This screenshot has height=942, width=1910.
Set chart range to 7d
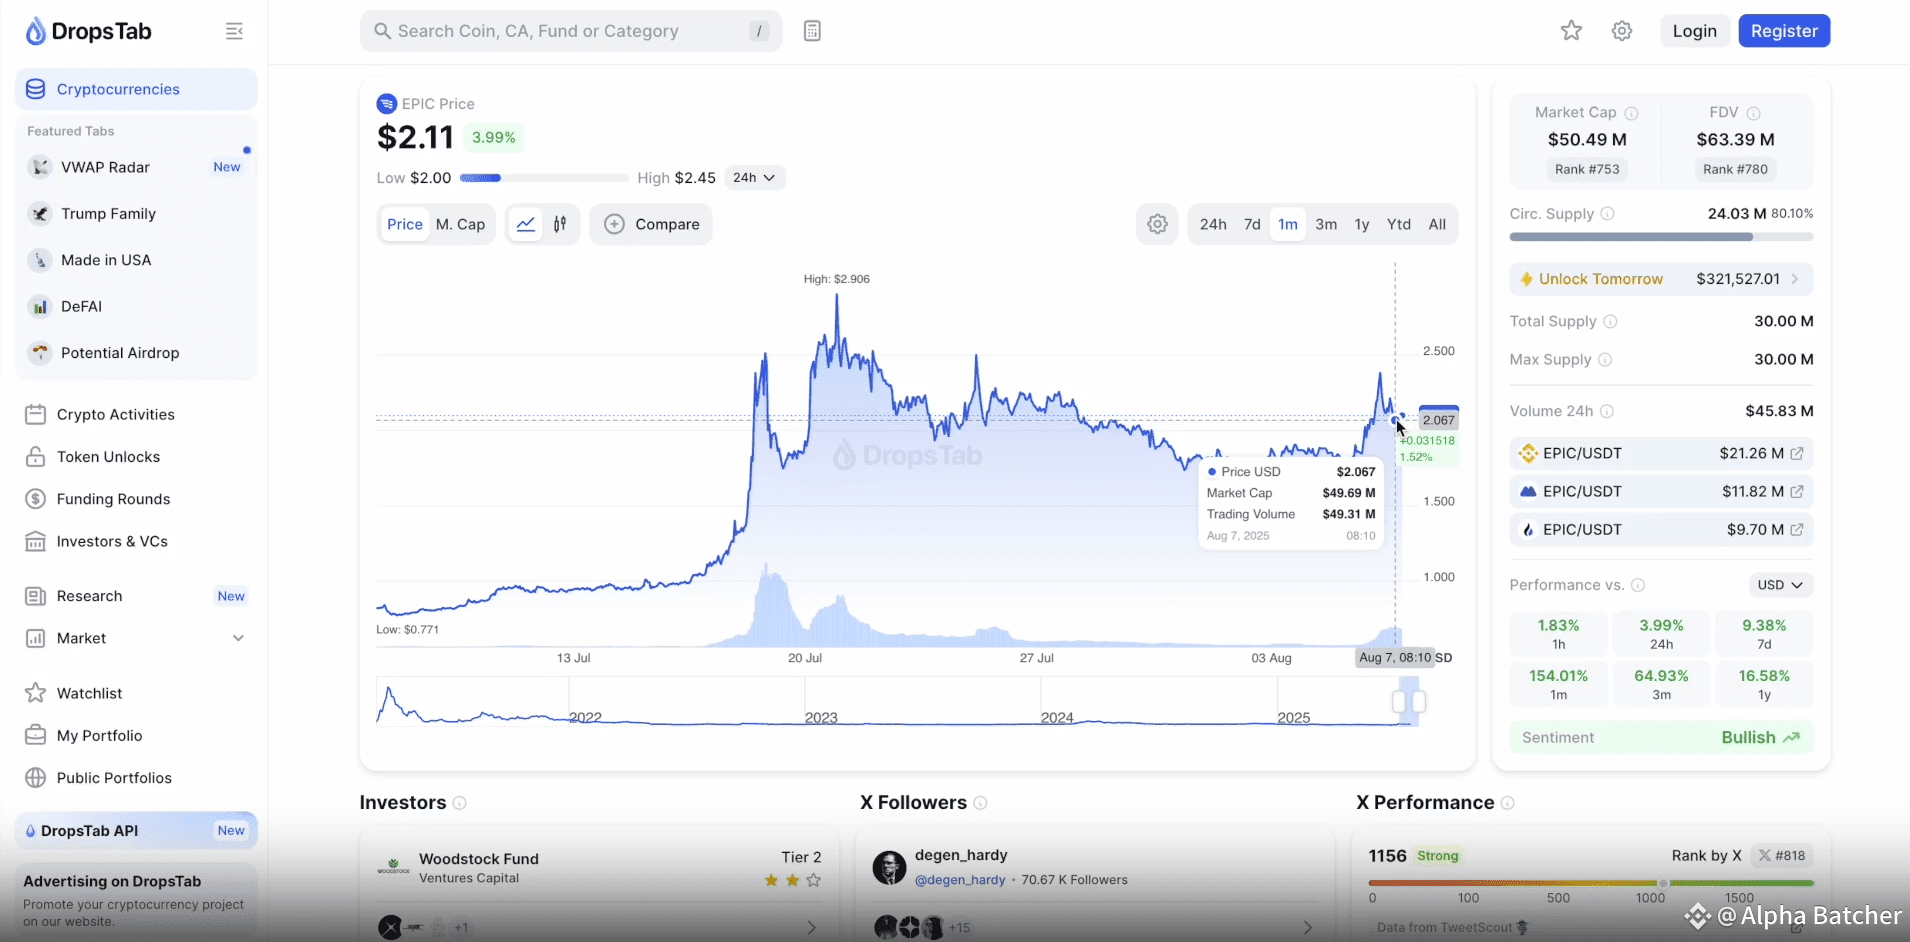pos(1252,224)
